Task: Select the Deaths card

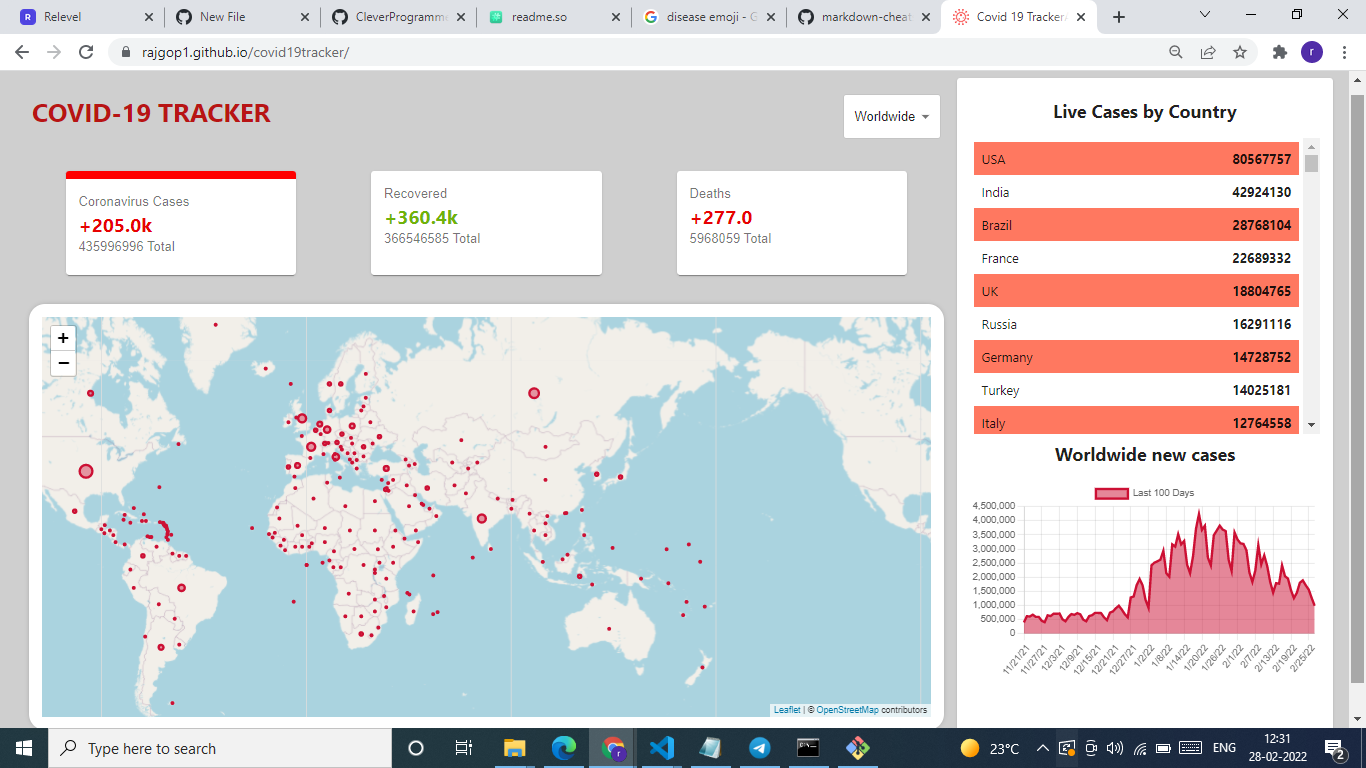Action: tap(792, 223)
